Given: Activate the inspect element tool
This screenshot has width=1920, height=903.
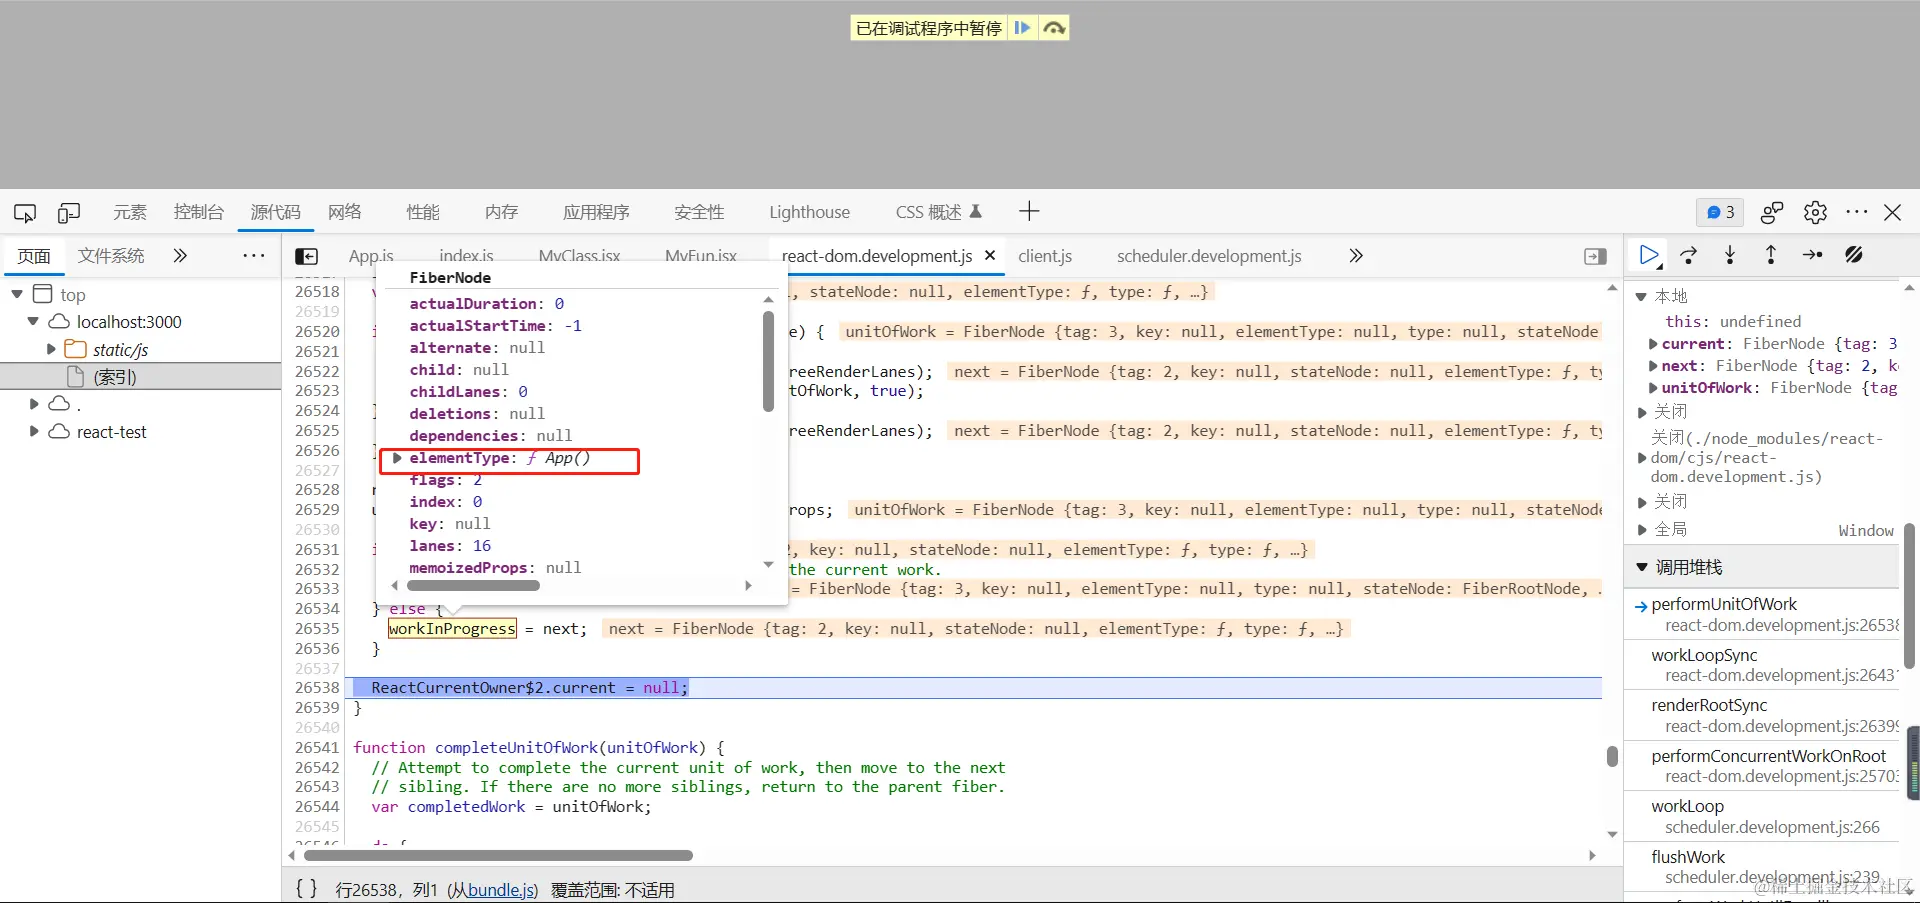Looking at the screenshot, I should point(25,212).
